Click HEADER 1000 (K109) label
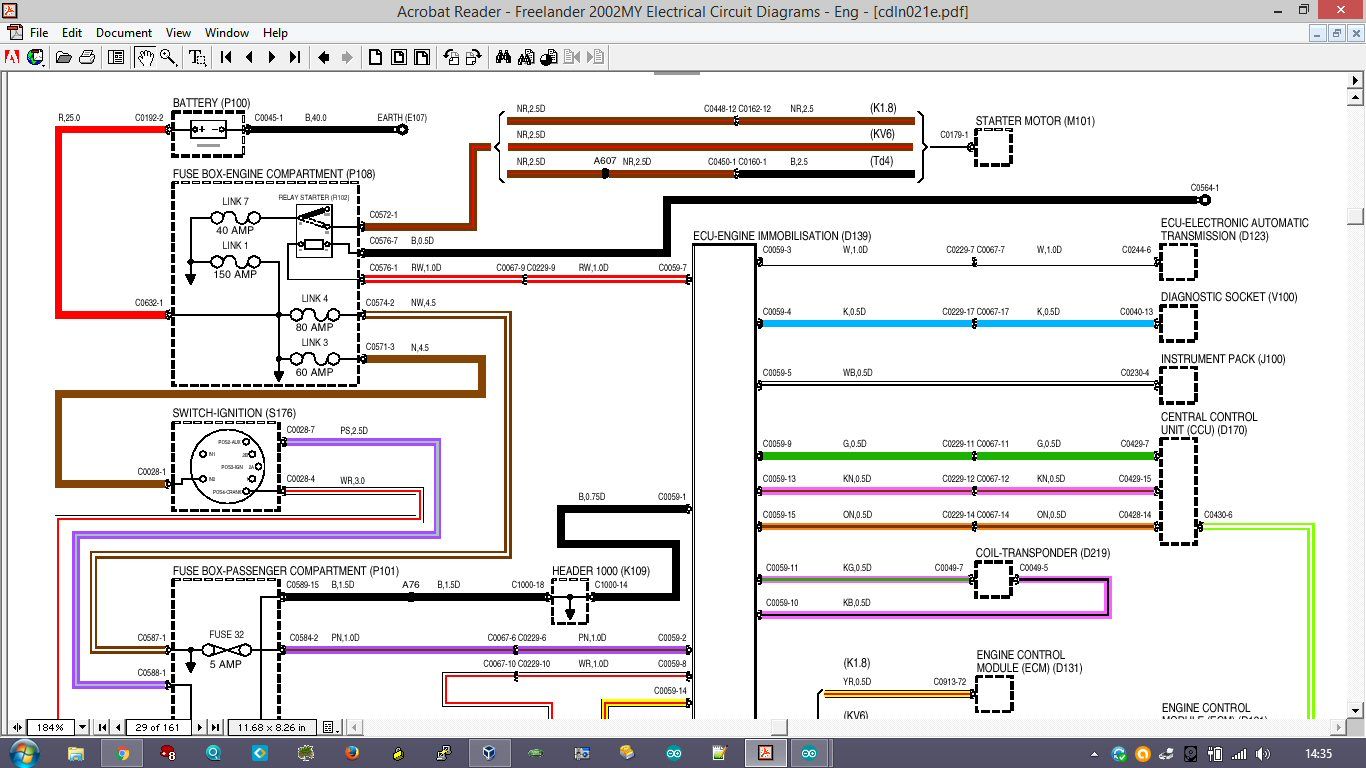The width and height of the screenshot is (1366, 768). click(x=601, y=571)
